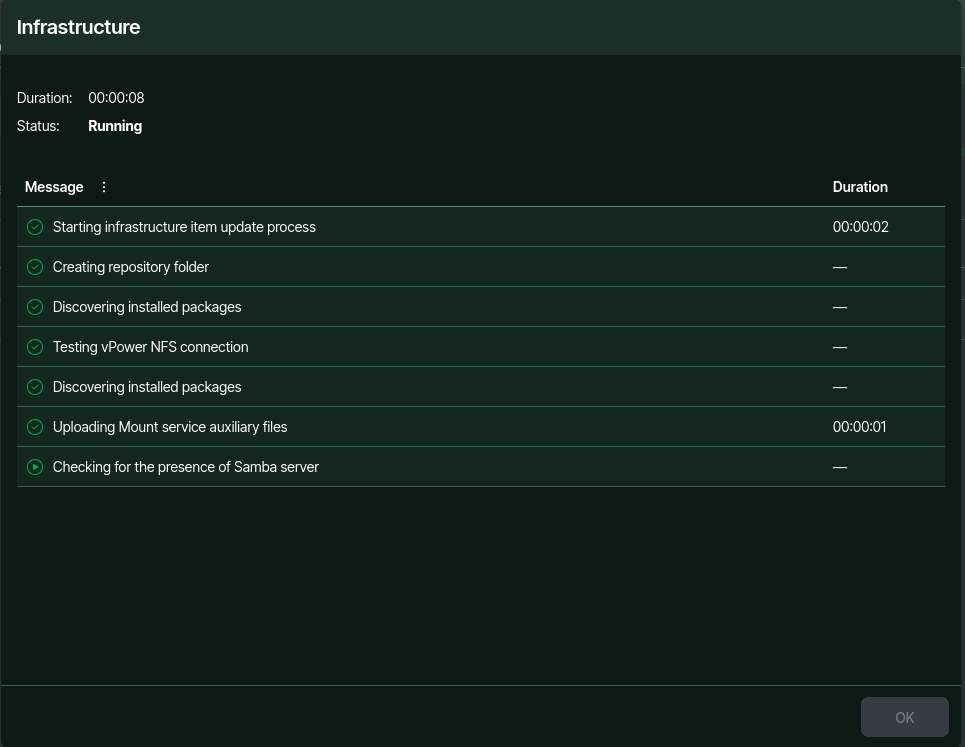Select 'Starting infrastructure item update process' row text
This screenshot has height=747, width=965.
pos(184,227)
